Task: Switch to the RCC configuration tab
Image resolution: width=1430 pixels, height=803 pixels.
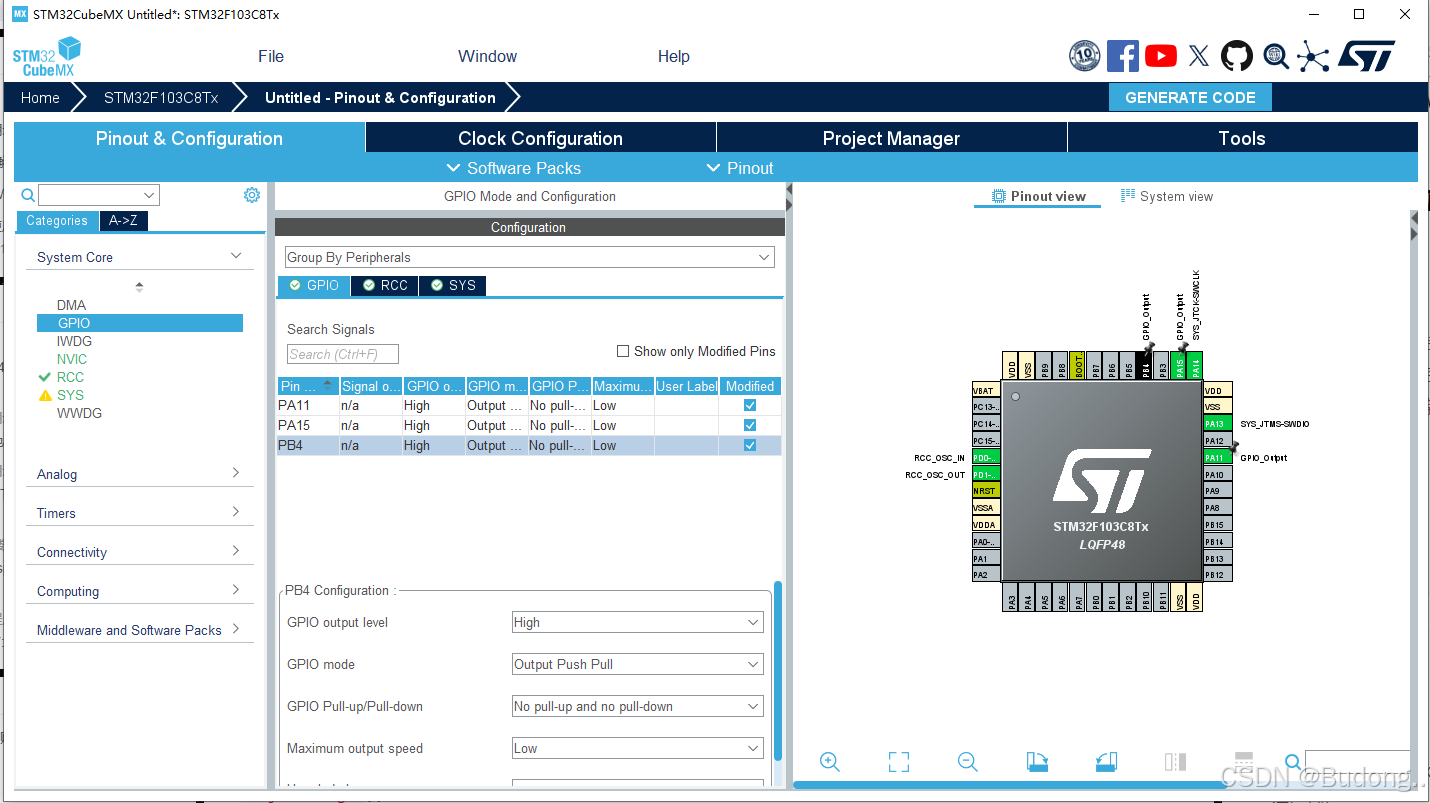Action: (x=386, y=285)
